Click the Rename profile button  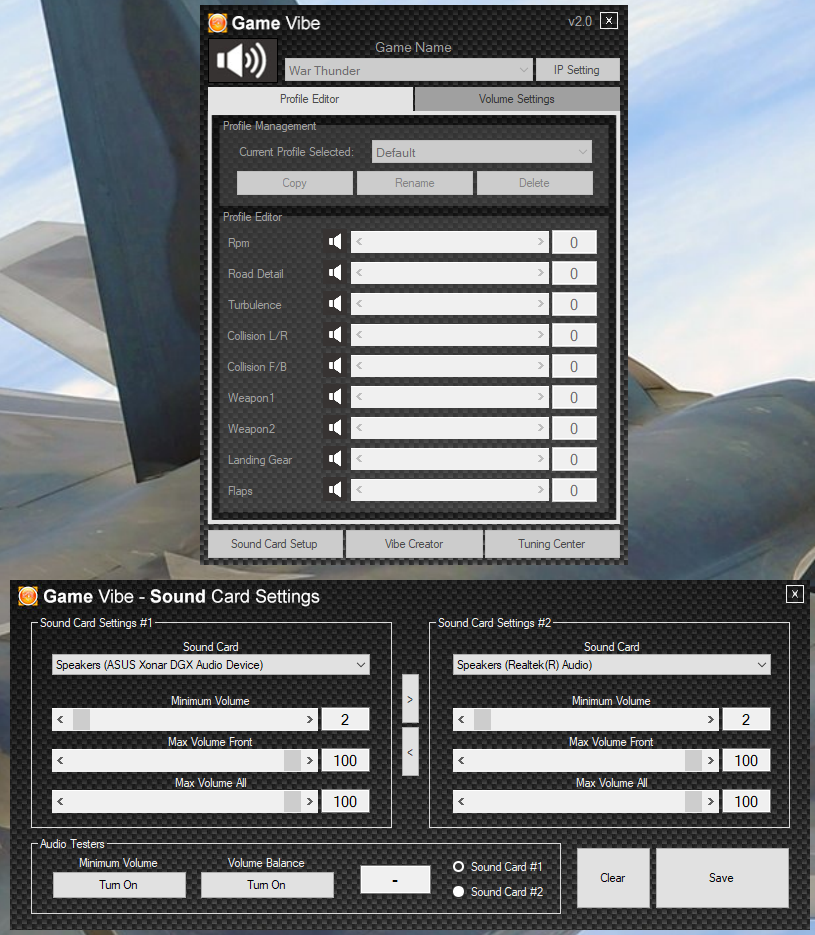[x=414, y=183]
